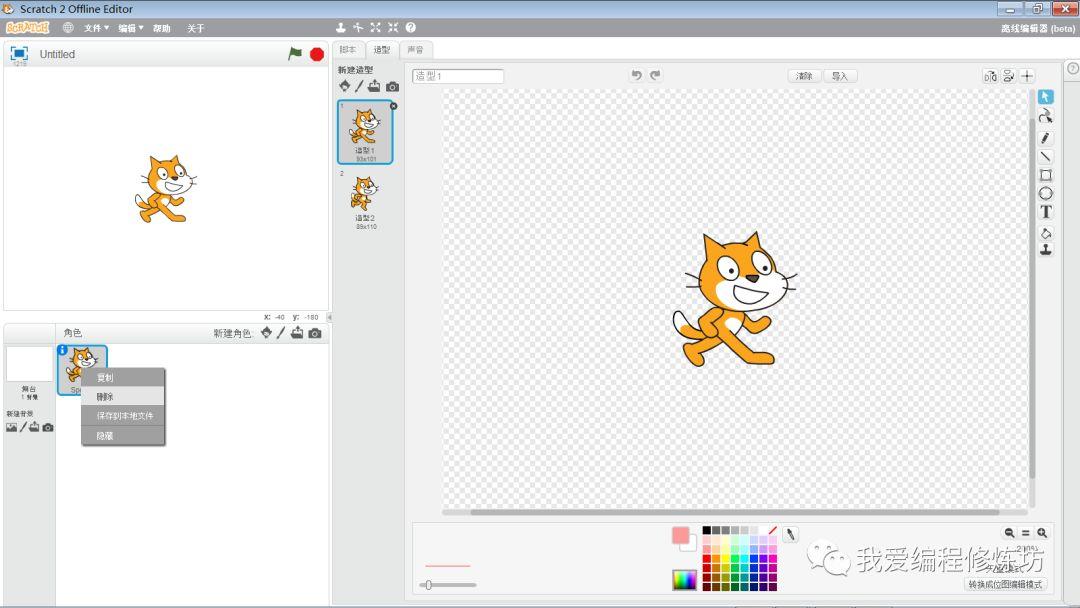This screenshot has height=608, width=1080.
Task: Switch to the 声音 (Sounds) tab
Action: [x=415, y=50]
